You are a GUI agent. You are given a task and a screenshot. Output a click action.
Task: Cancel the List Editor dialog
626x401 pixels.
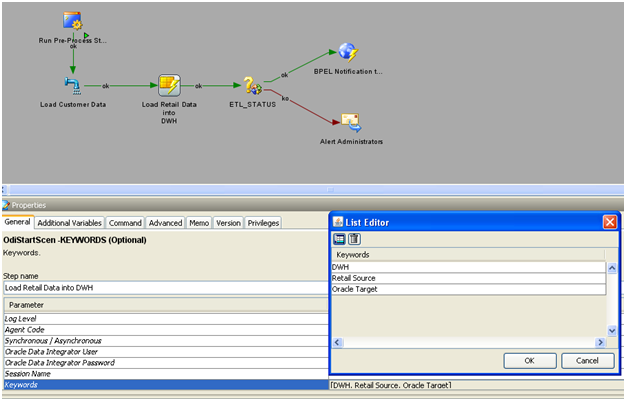point(587,361)
